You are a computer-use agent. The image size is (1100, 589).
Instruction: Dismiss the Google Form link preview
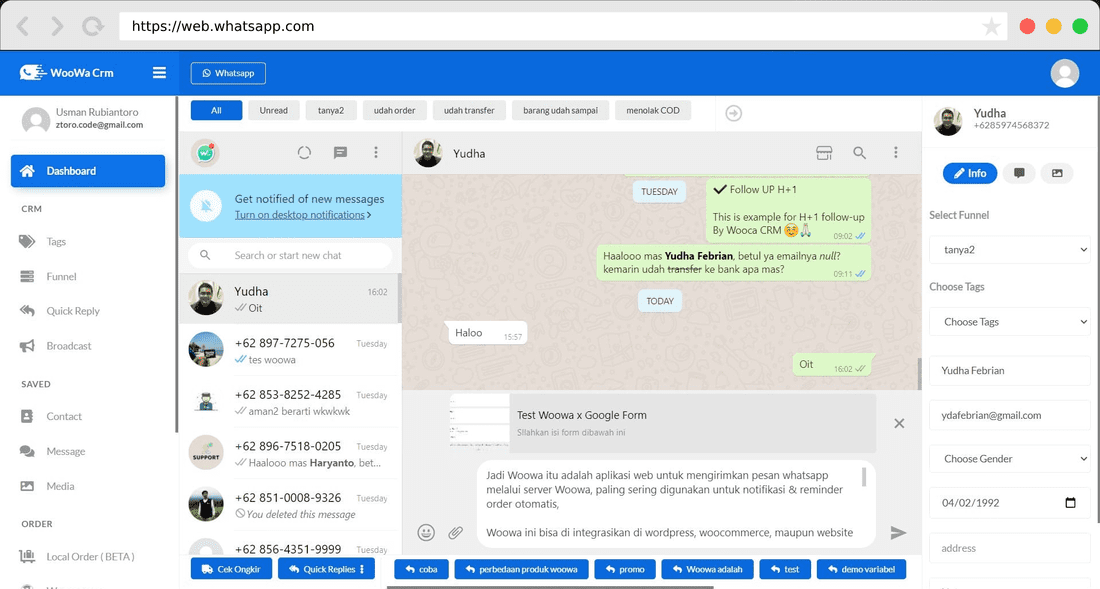point(899,424)
